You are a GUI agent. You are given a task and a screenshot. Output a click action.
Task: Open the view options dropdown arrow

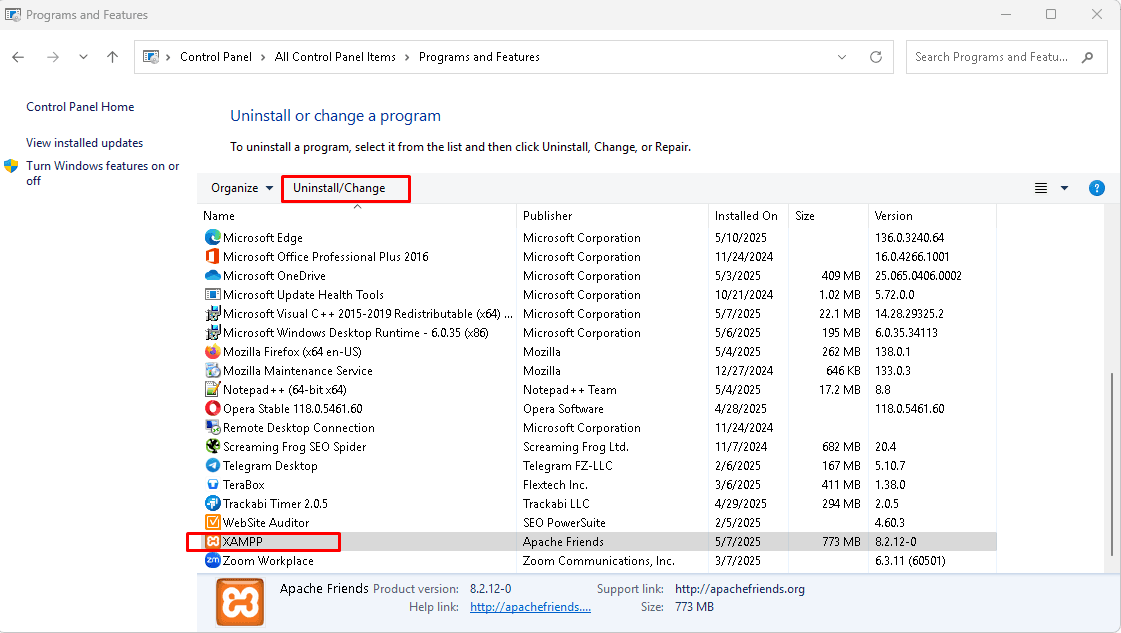point(1064,188)
